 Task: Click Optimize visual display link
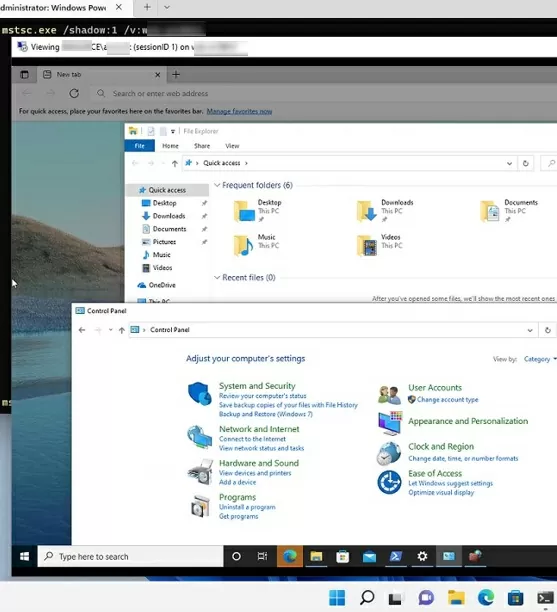[x=441, y=493]
